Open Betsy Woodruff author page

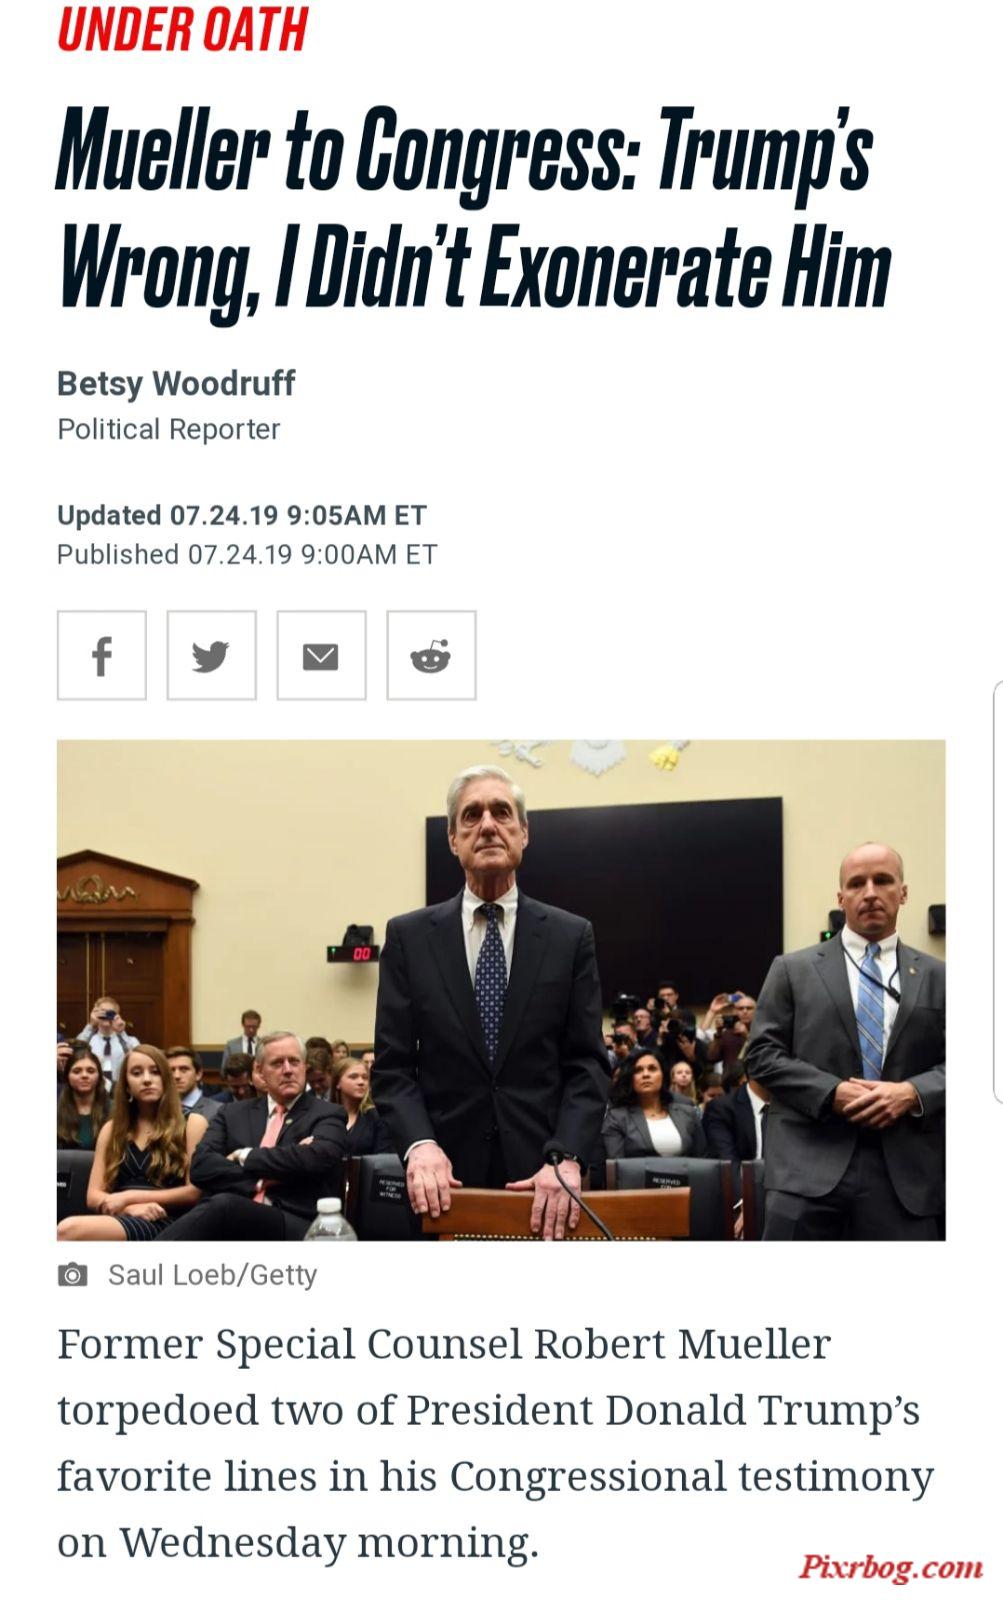coord(176,383)
